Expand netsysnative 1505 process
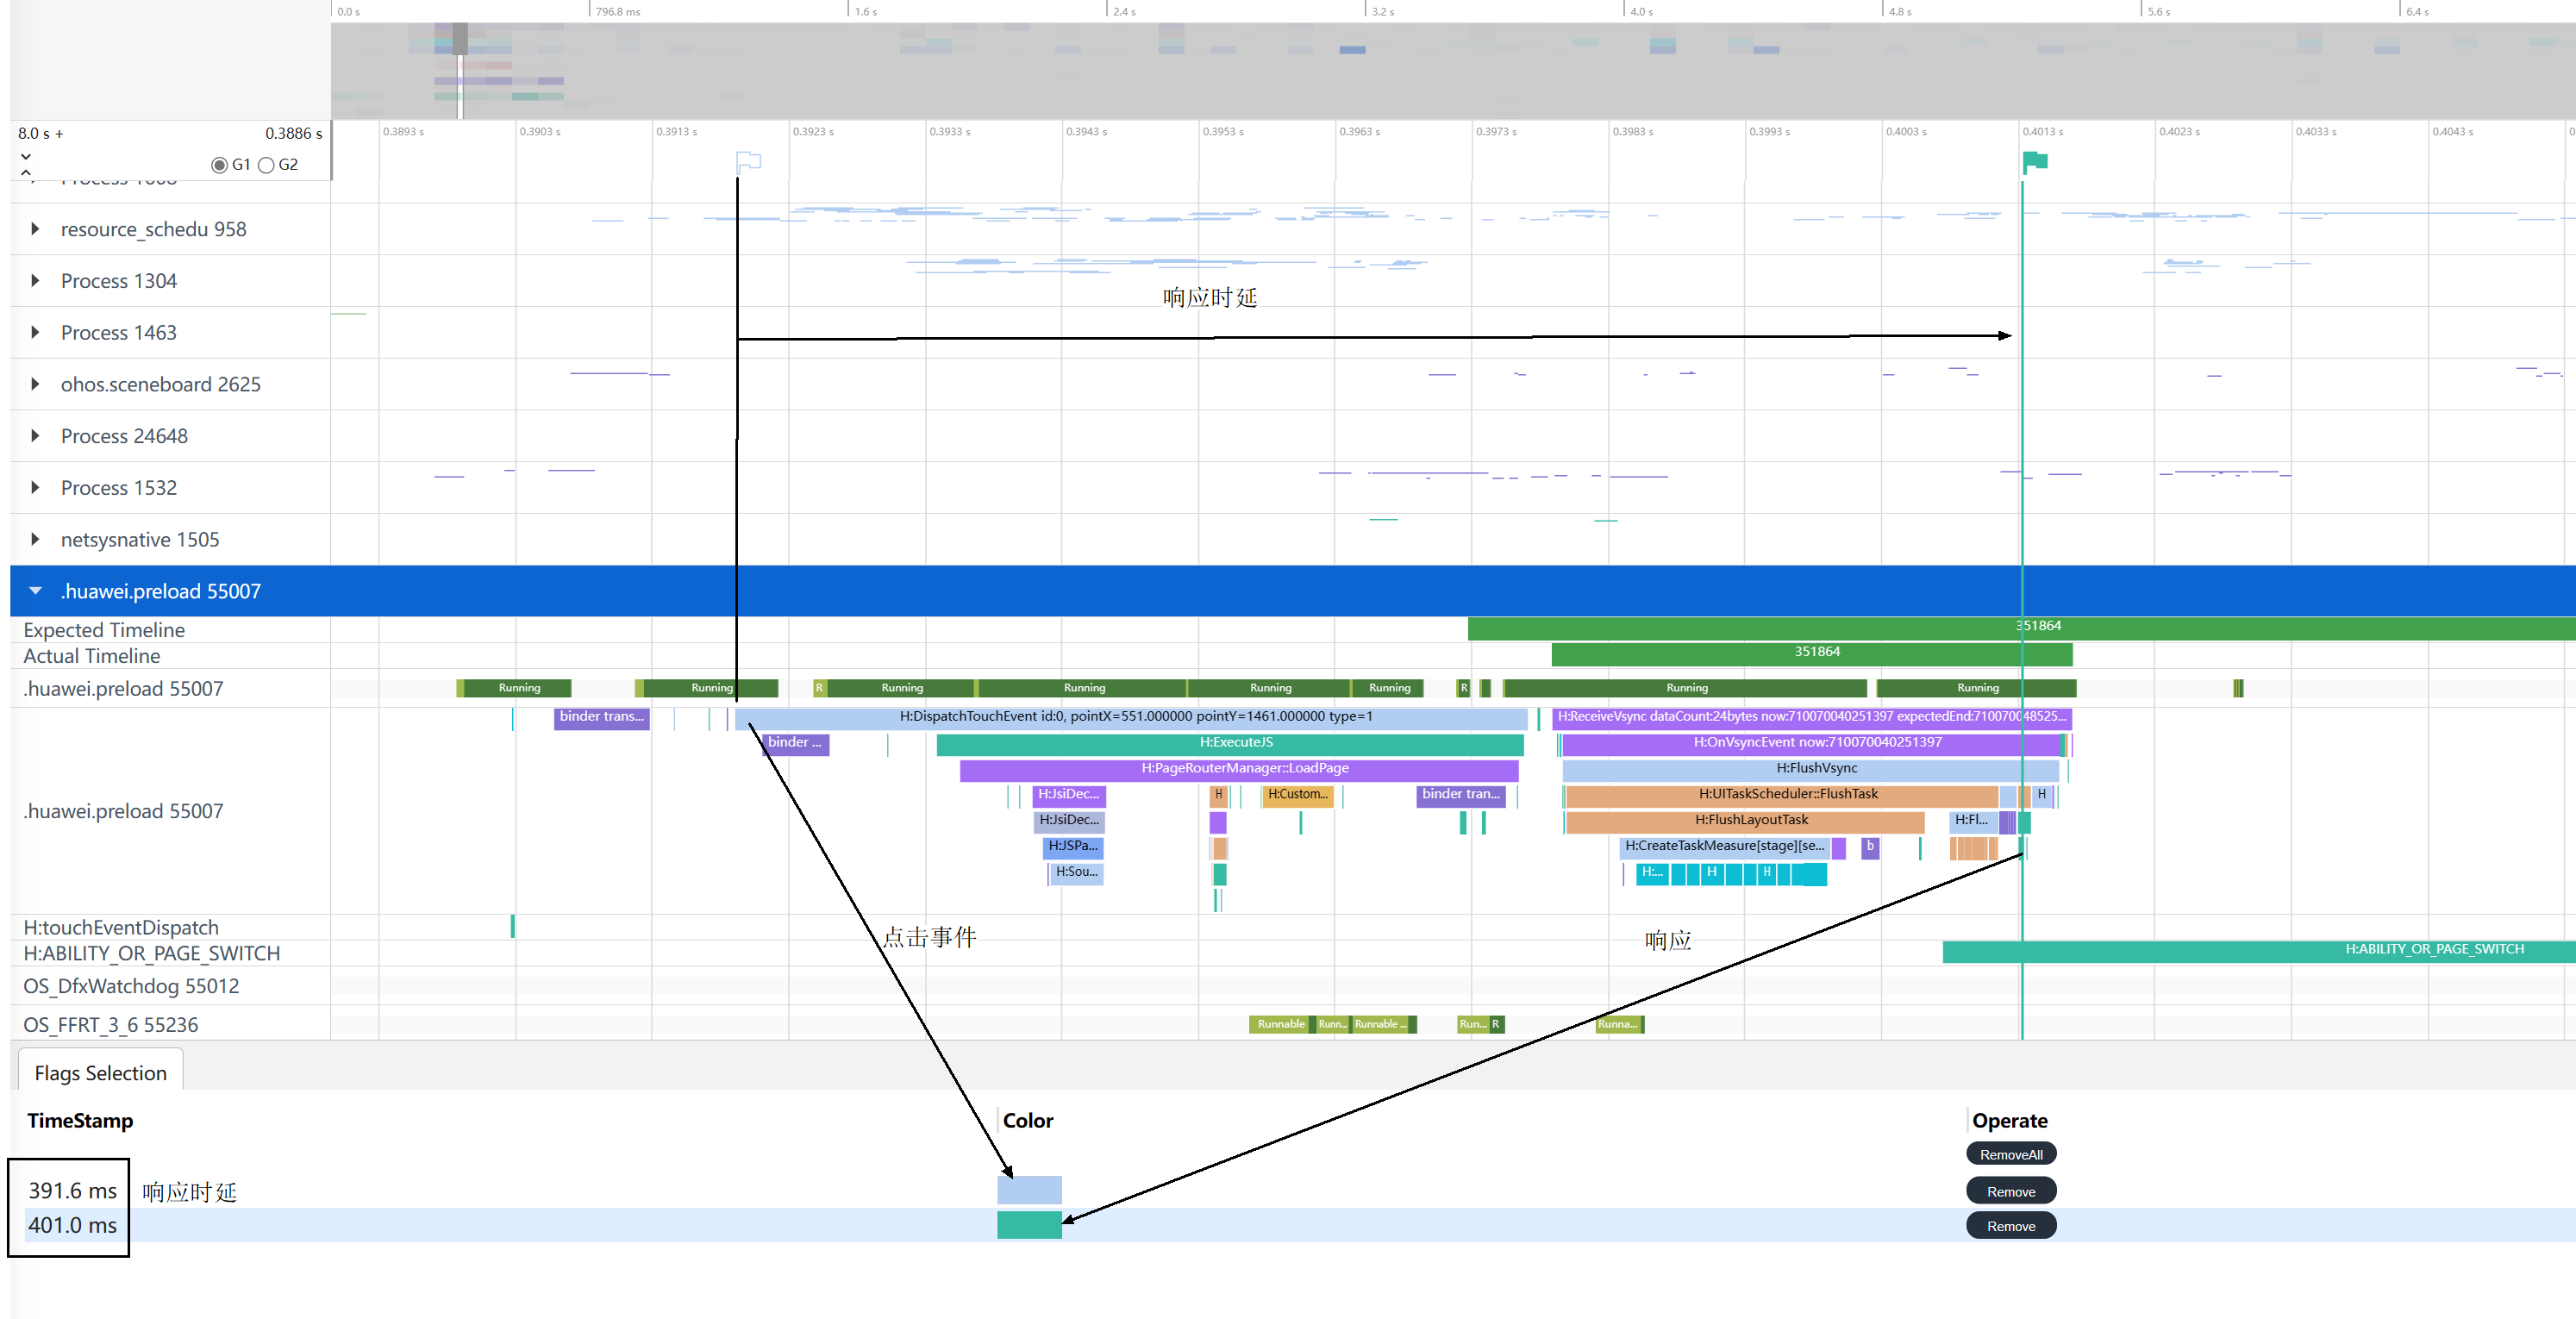 click(36, 539)
